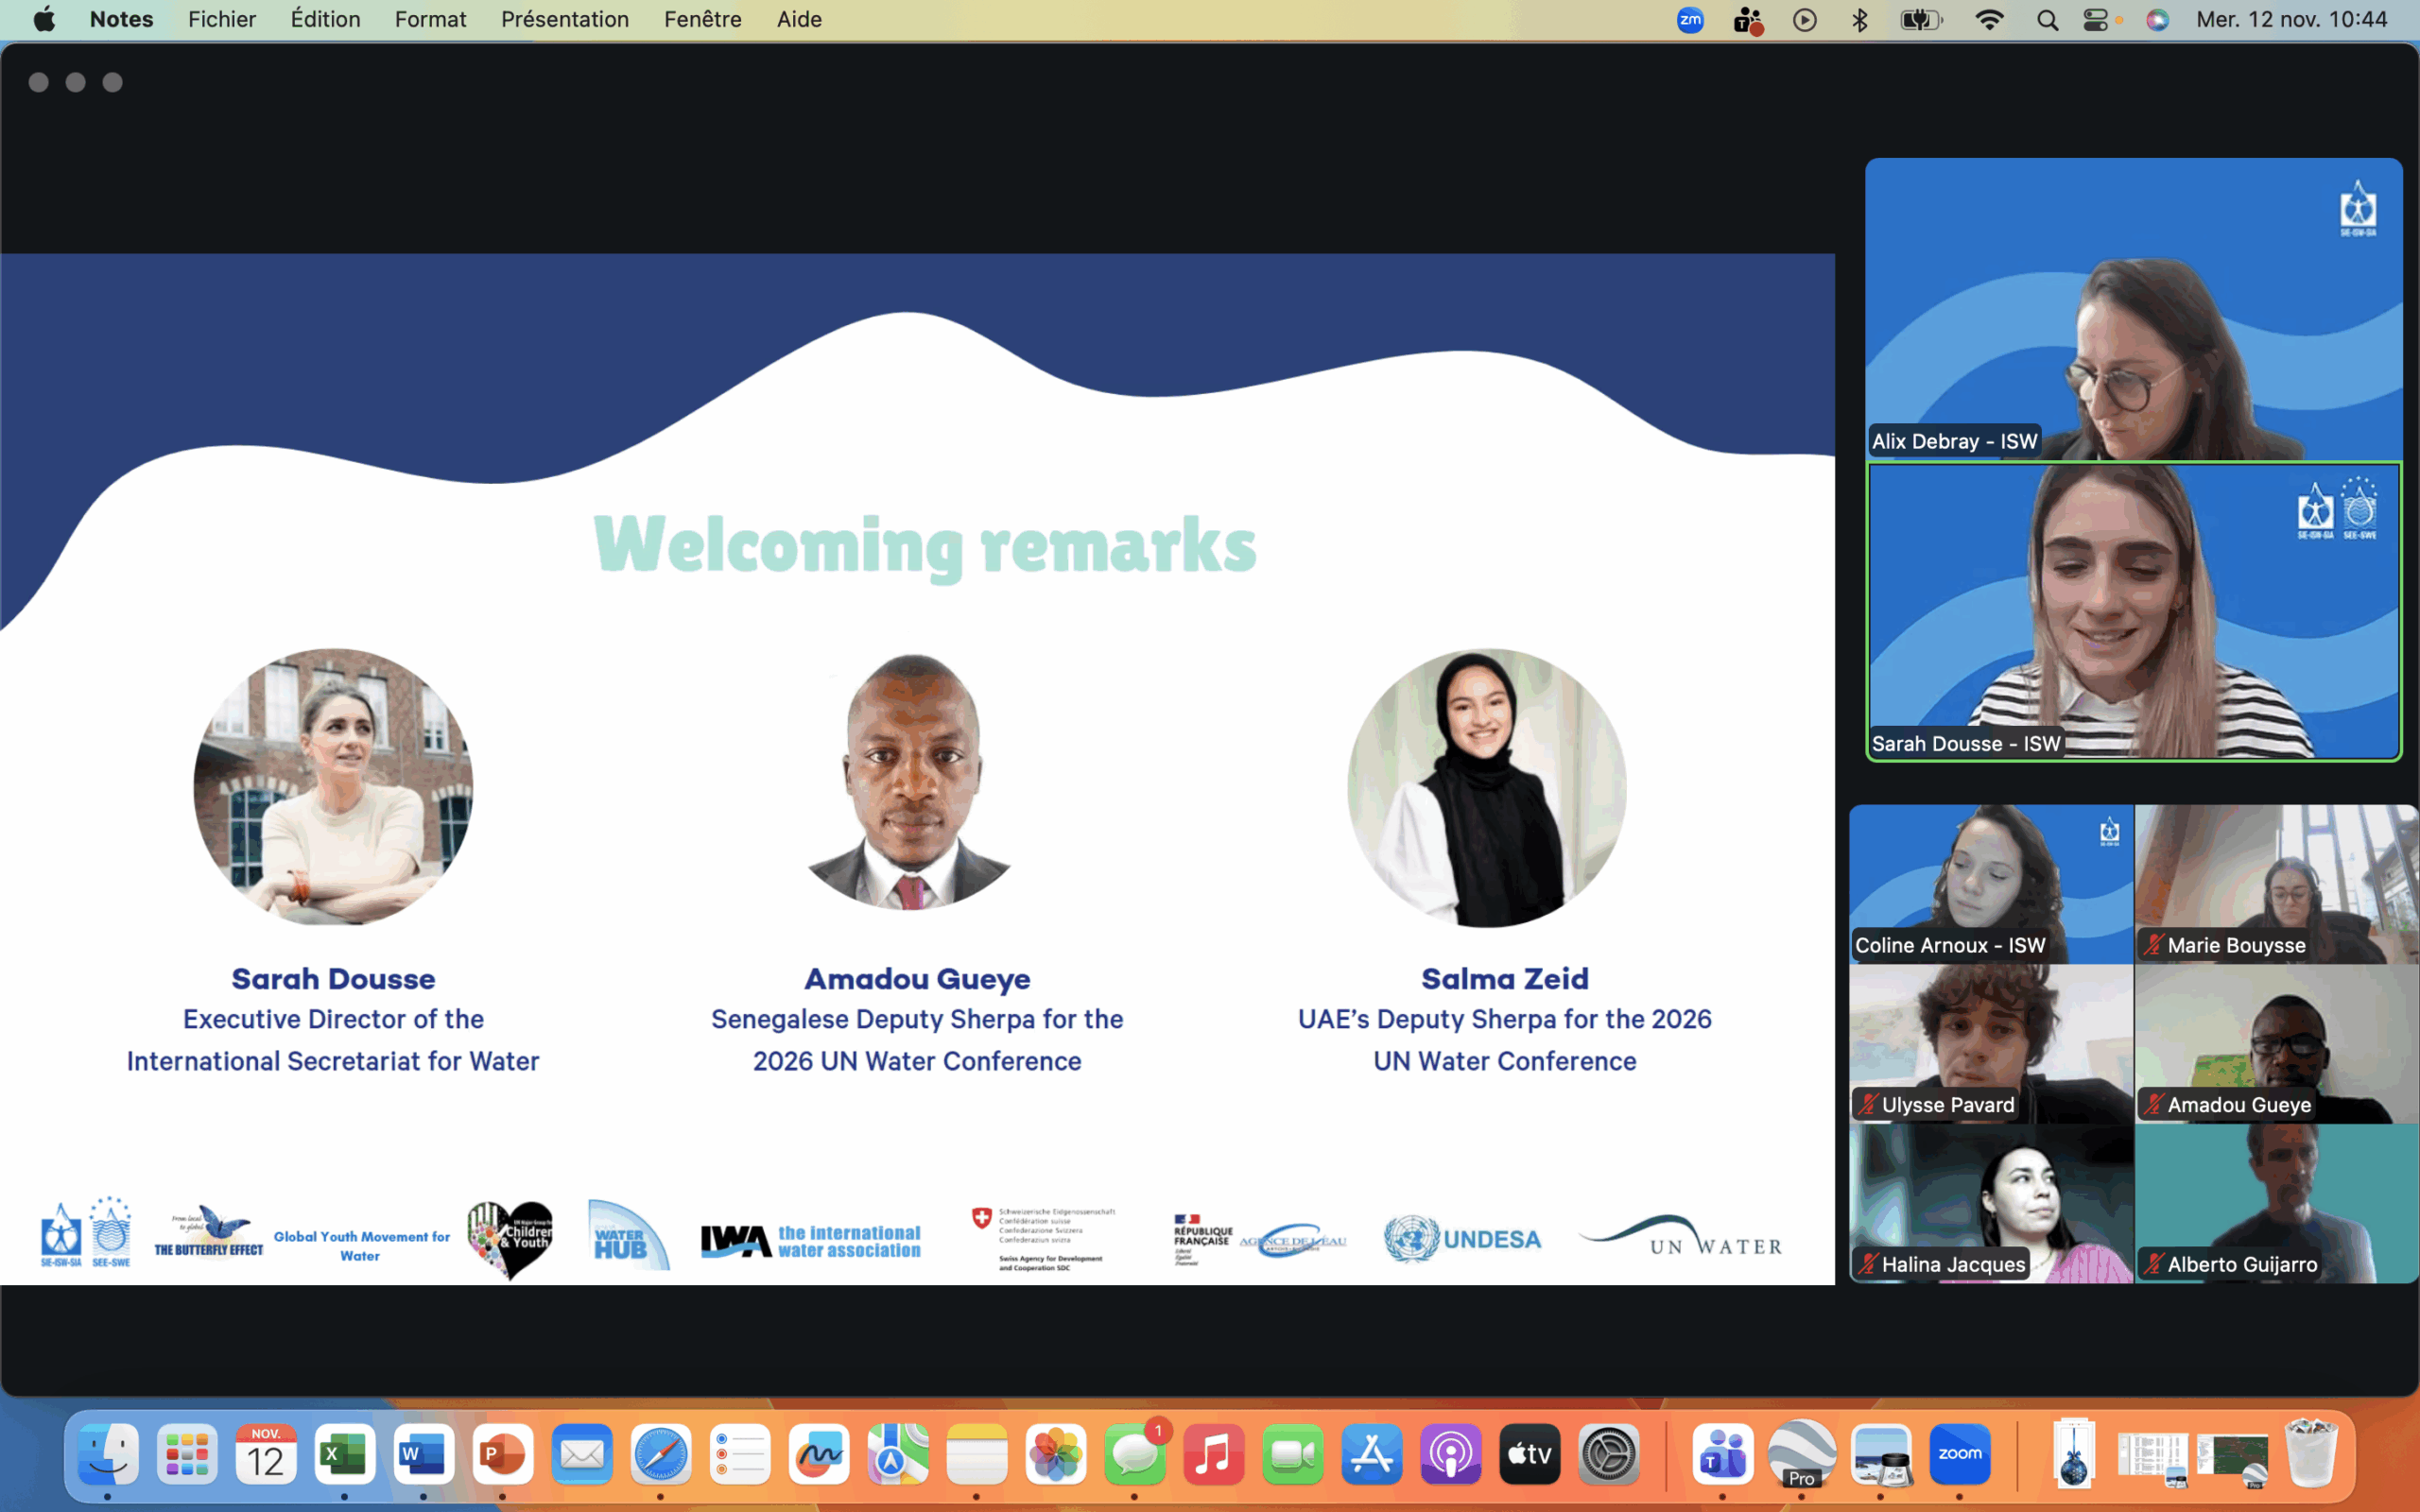Expand the Format menu

[x=430, y=20]
